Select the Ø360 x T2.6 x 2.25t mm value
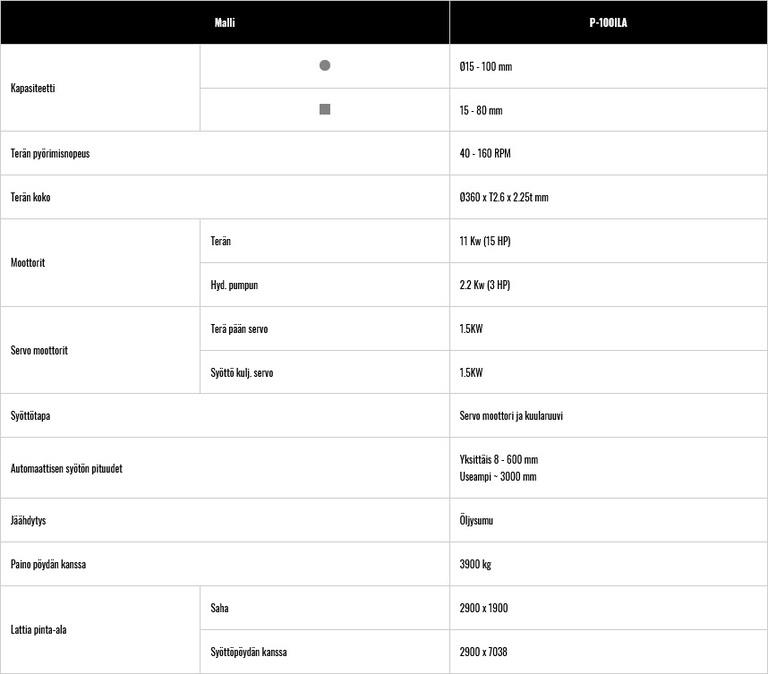This screenshot has width=768, height=674. coord(504,198)
